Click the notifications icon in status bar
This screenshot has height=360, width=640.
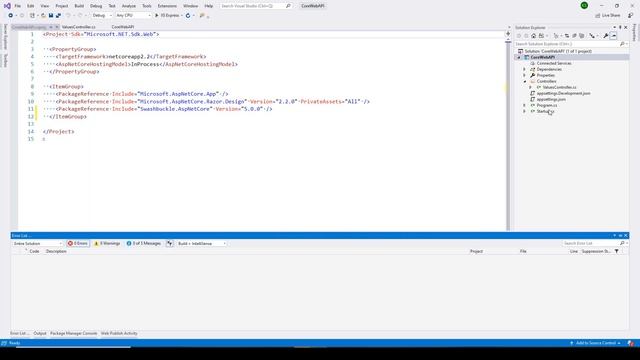point(631,343)
